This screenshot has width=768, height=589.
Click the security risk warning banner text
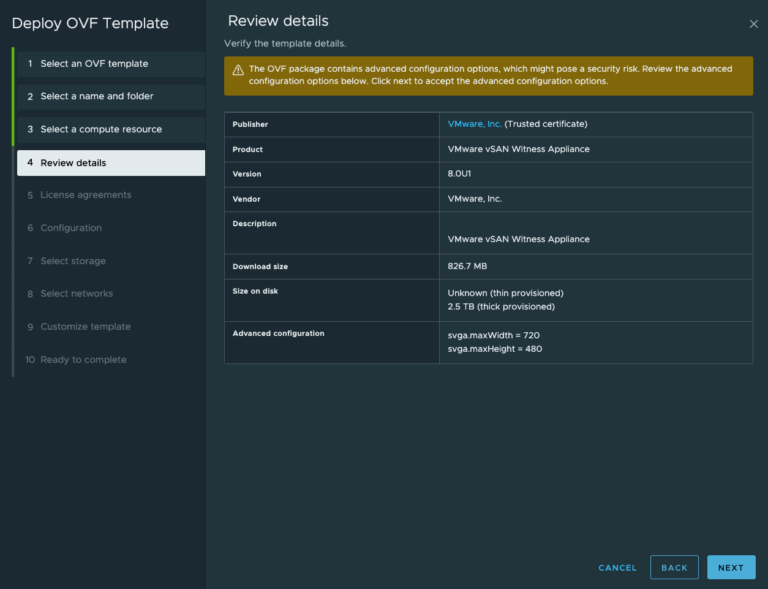pos(490,75)
